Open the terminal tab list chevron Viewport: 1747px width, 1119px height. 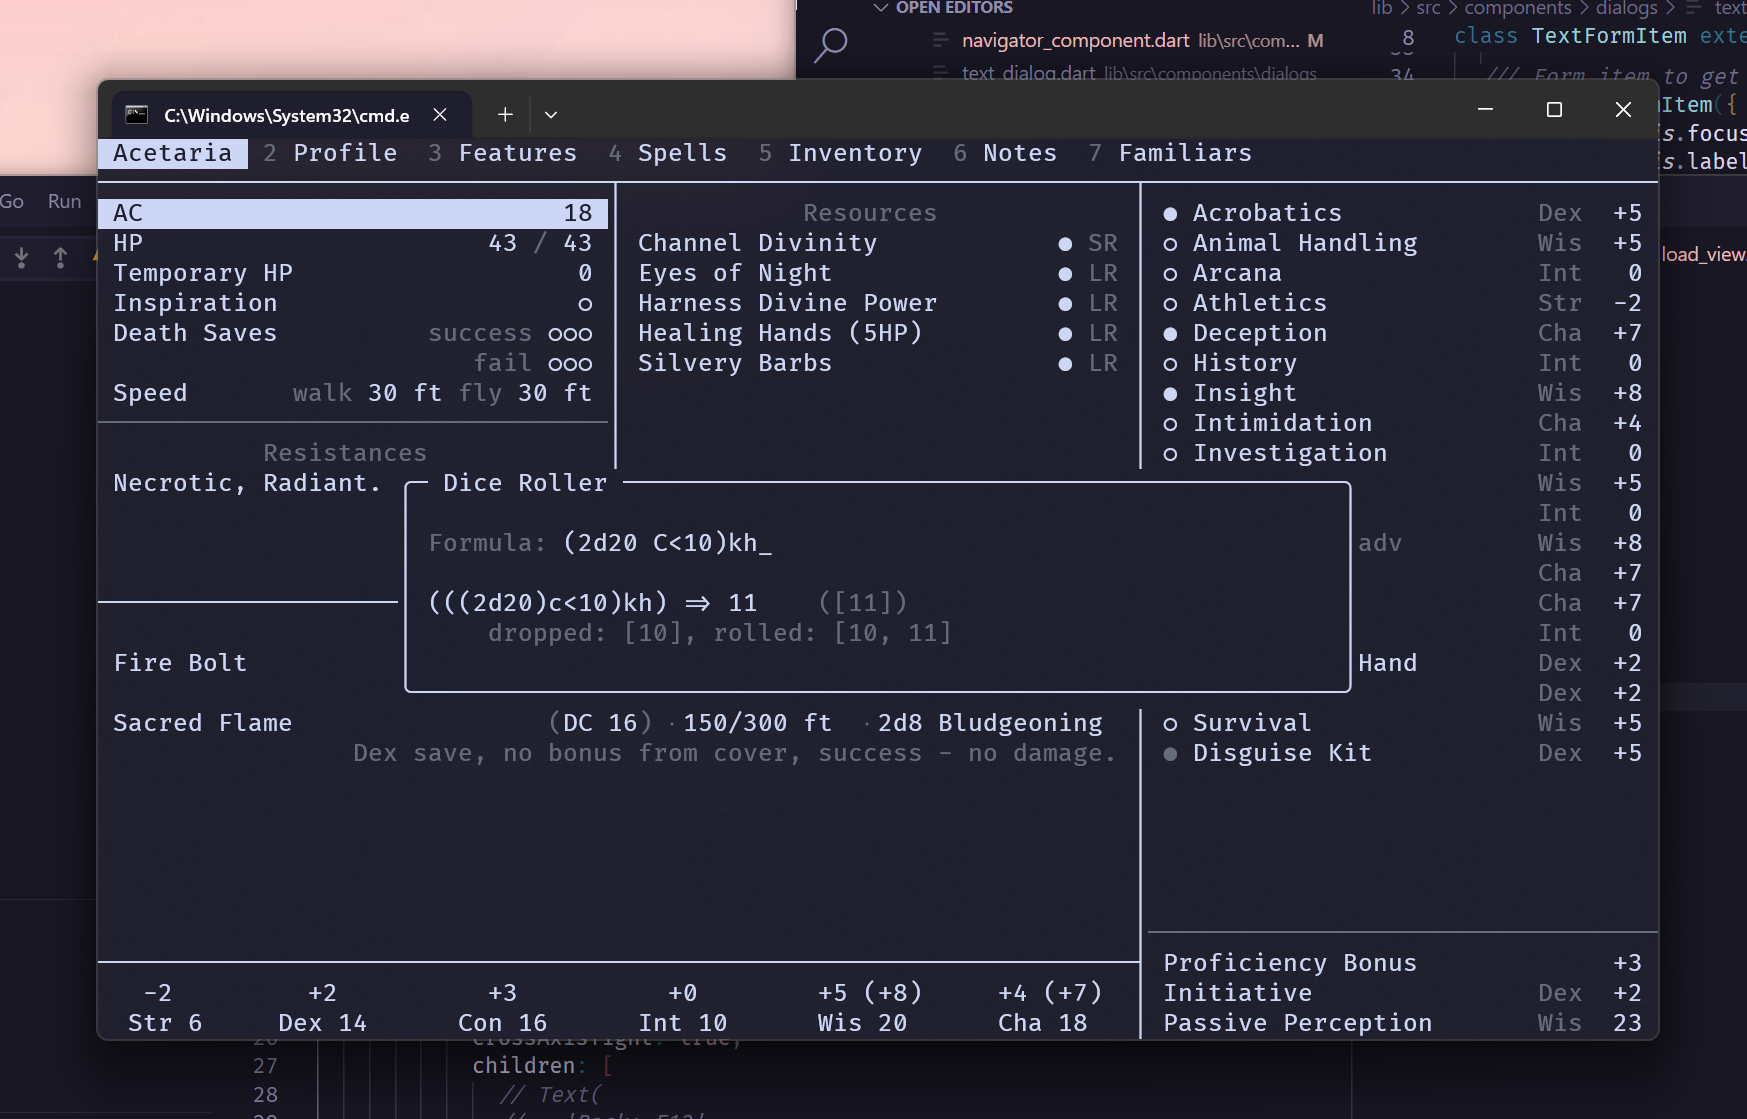pos(551,115)
